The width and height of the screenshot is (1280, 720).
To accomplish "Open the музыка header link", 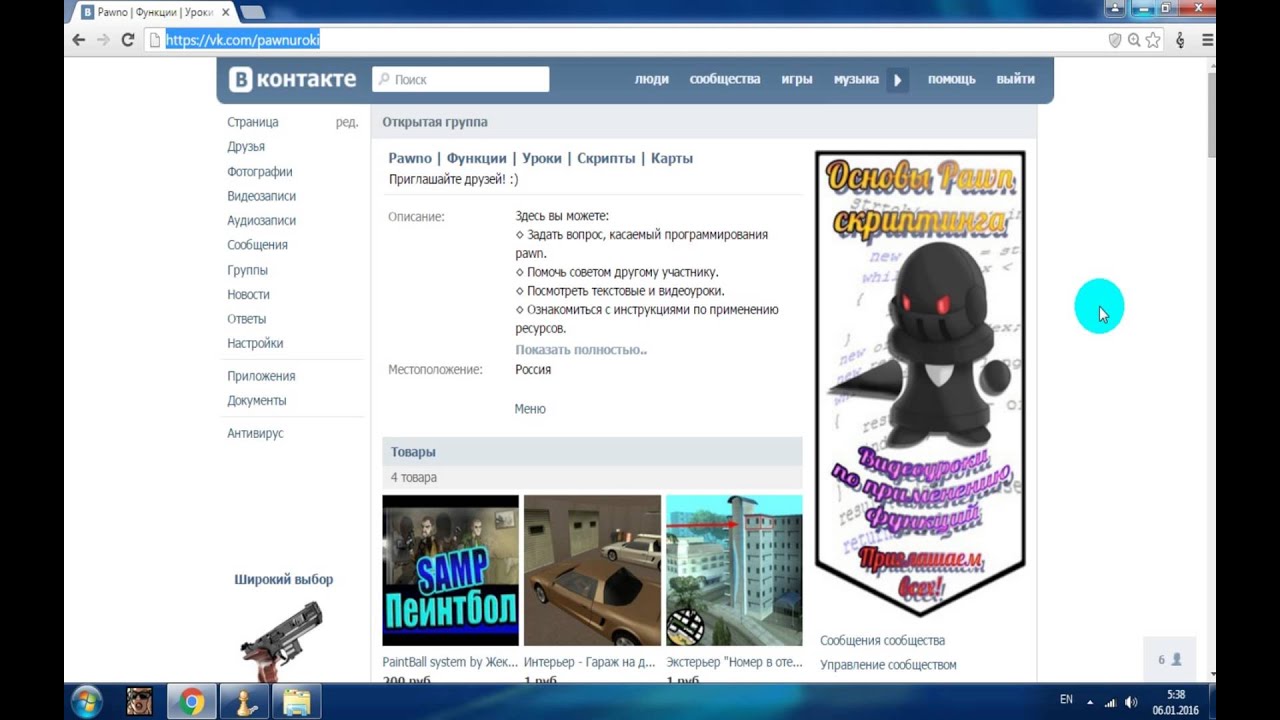I will pyautogui.click(x=856, y=79).
